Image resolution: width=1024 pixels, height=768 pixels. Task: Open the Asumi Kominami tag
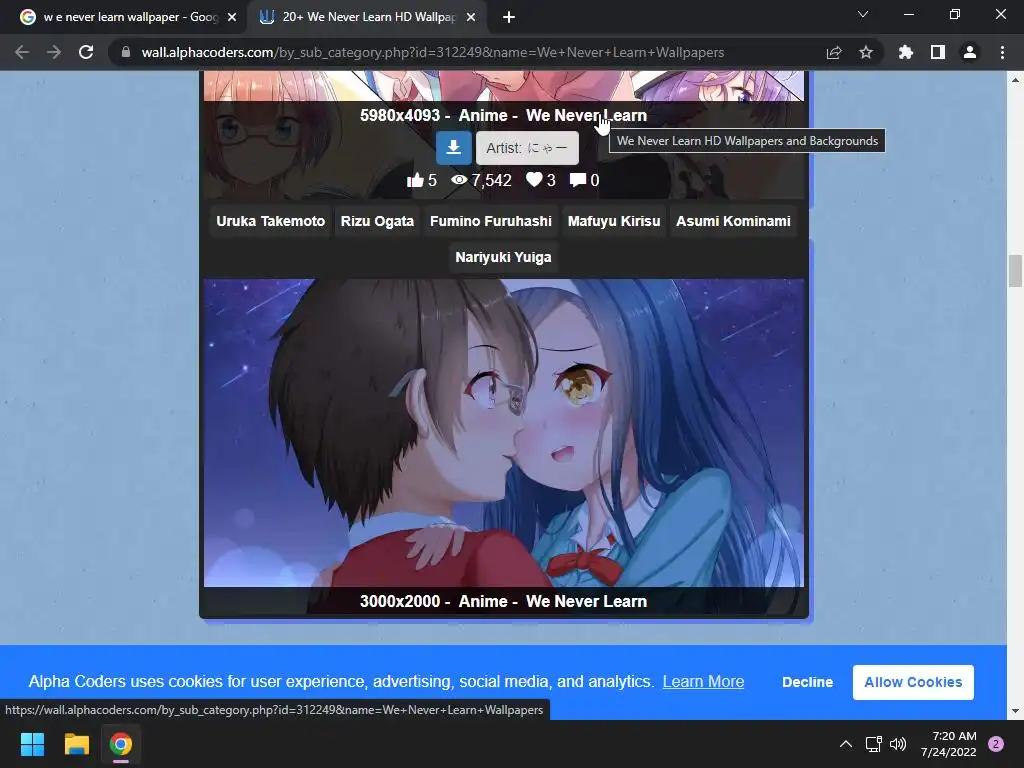tap(733, 221)
